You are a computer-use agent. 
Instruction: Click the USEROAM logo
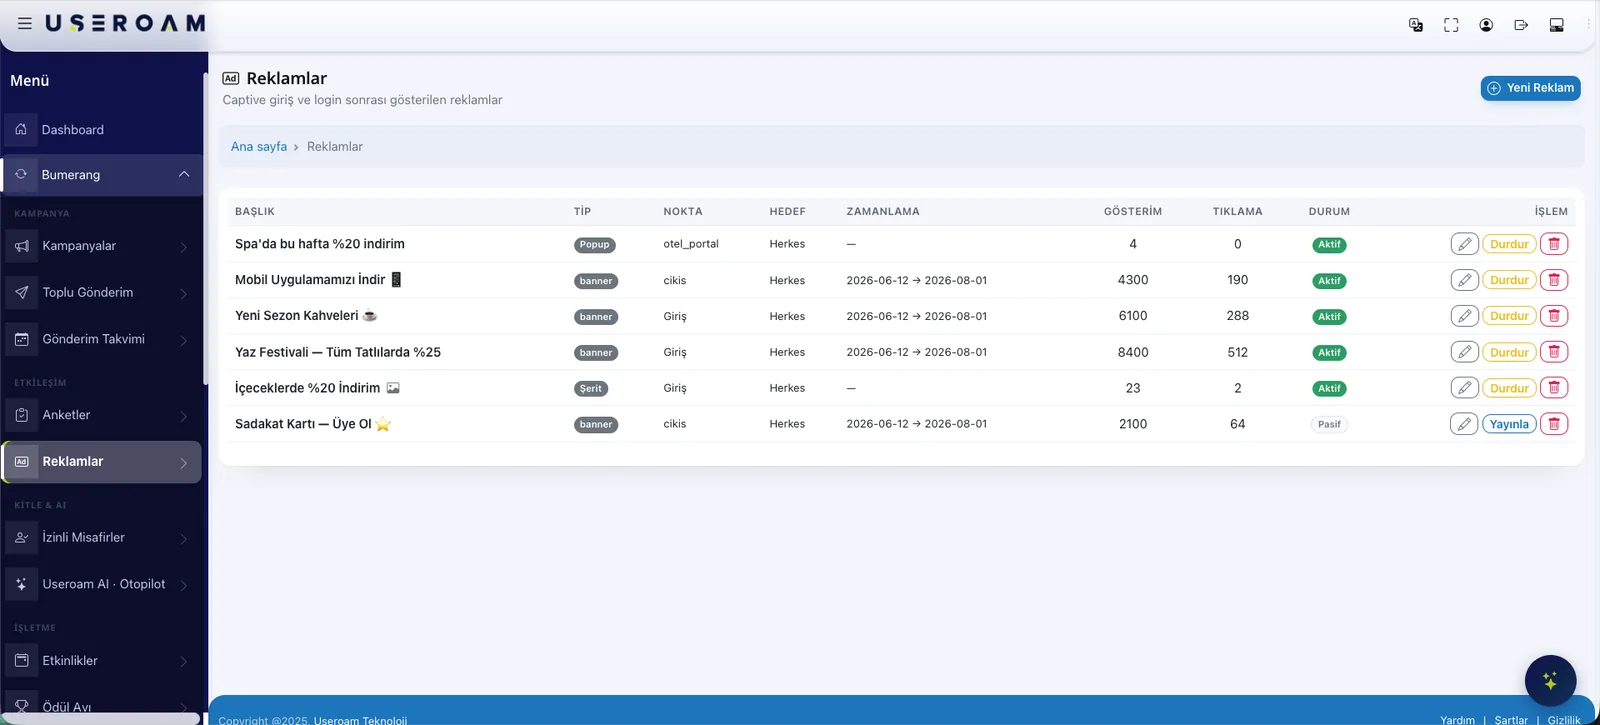point(126,23)
